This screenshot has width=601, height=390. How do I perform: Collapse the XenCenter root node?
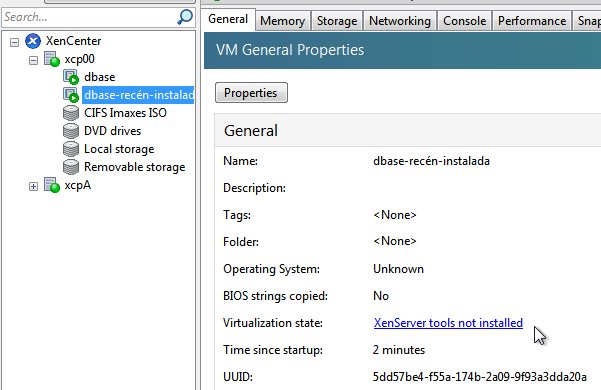coord(14,42)
